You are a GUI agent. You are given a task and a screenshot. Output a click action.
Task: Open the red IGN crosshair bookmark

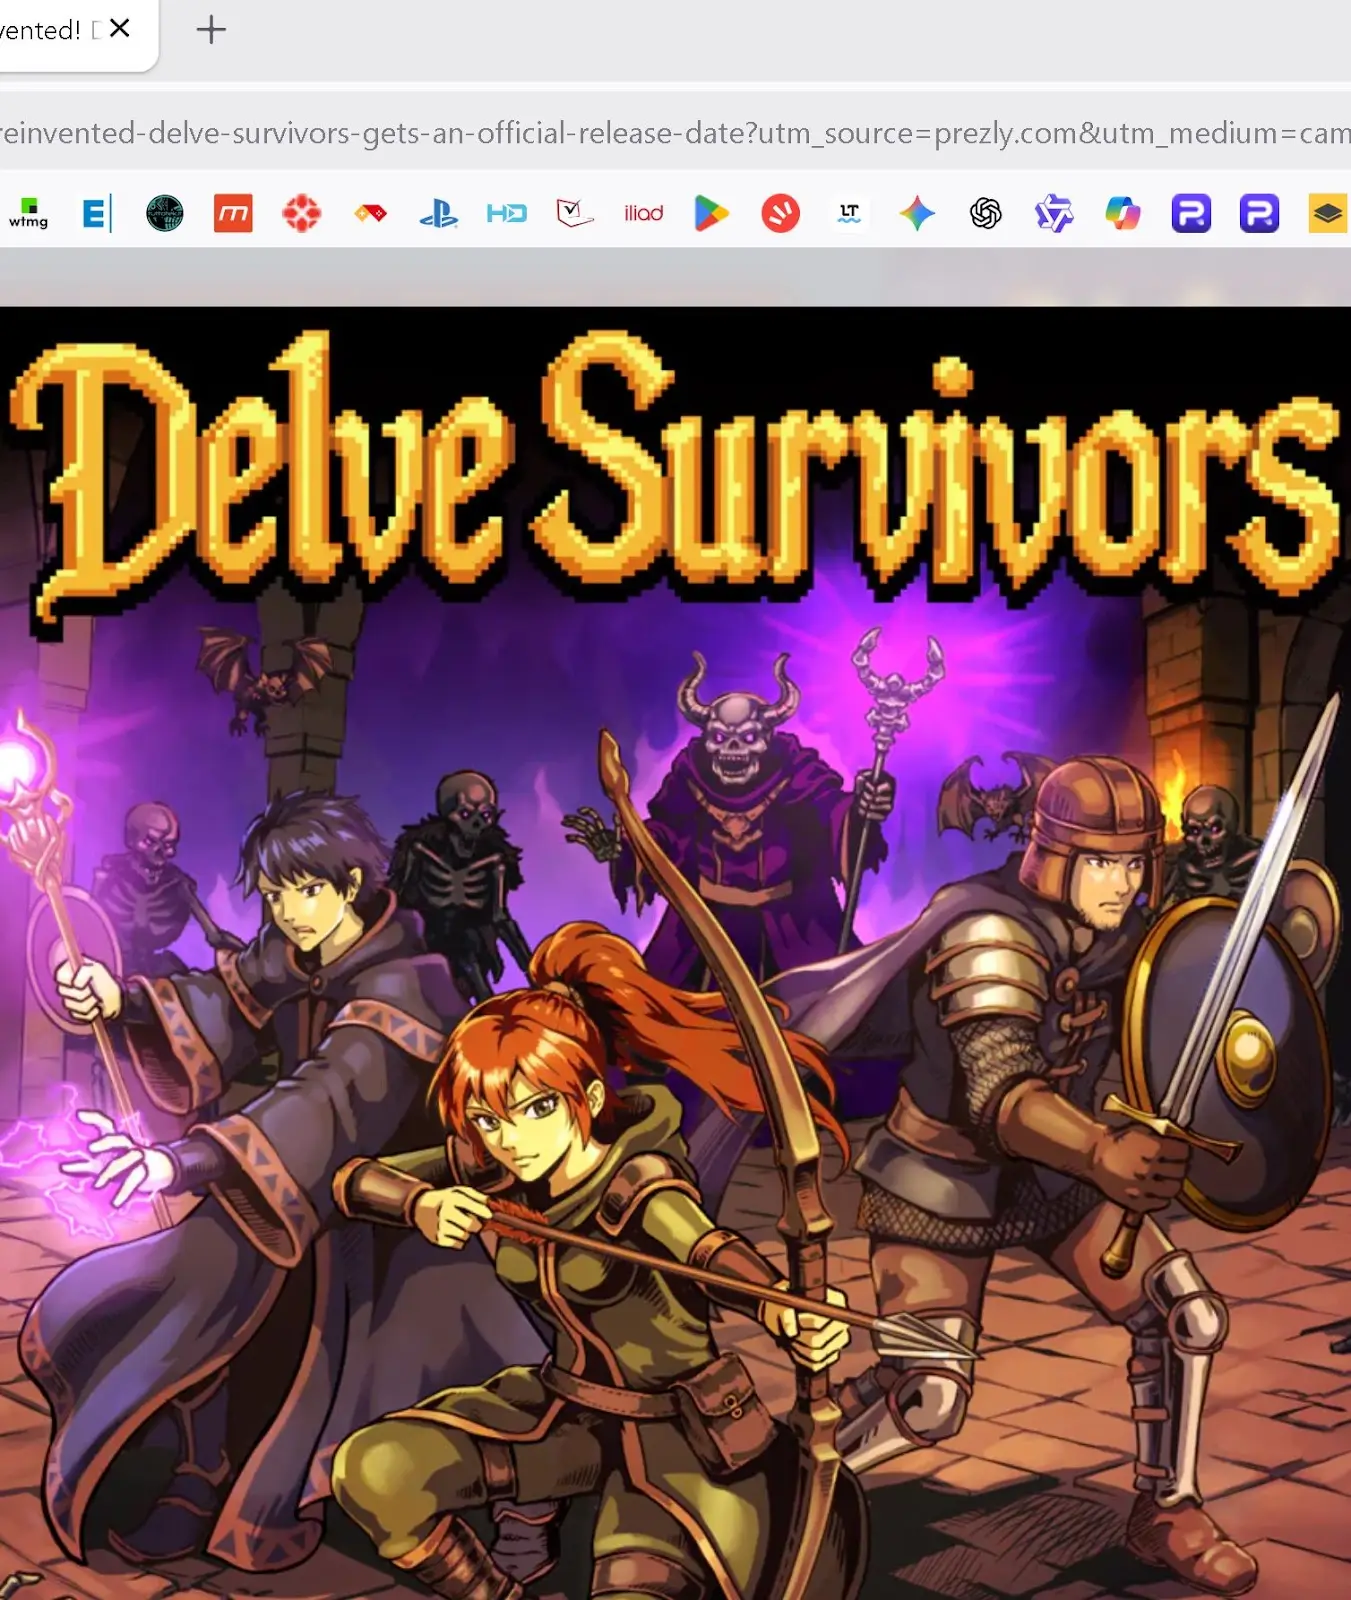click(301, 213)
